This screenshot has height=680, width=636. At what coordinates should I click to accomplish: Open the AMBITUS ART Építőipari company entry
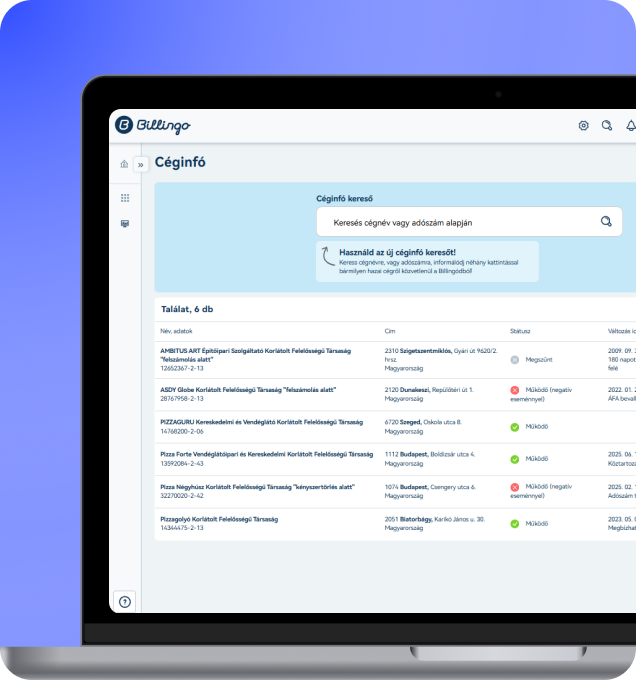(255, 355)
